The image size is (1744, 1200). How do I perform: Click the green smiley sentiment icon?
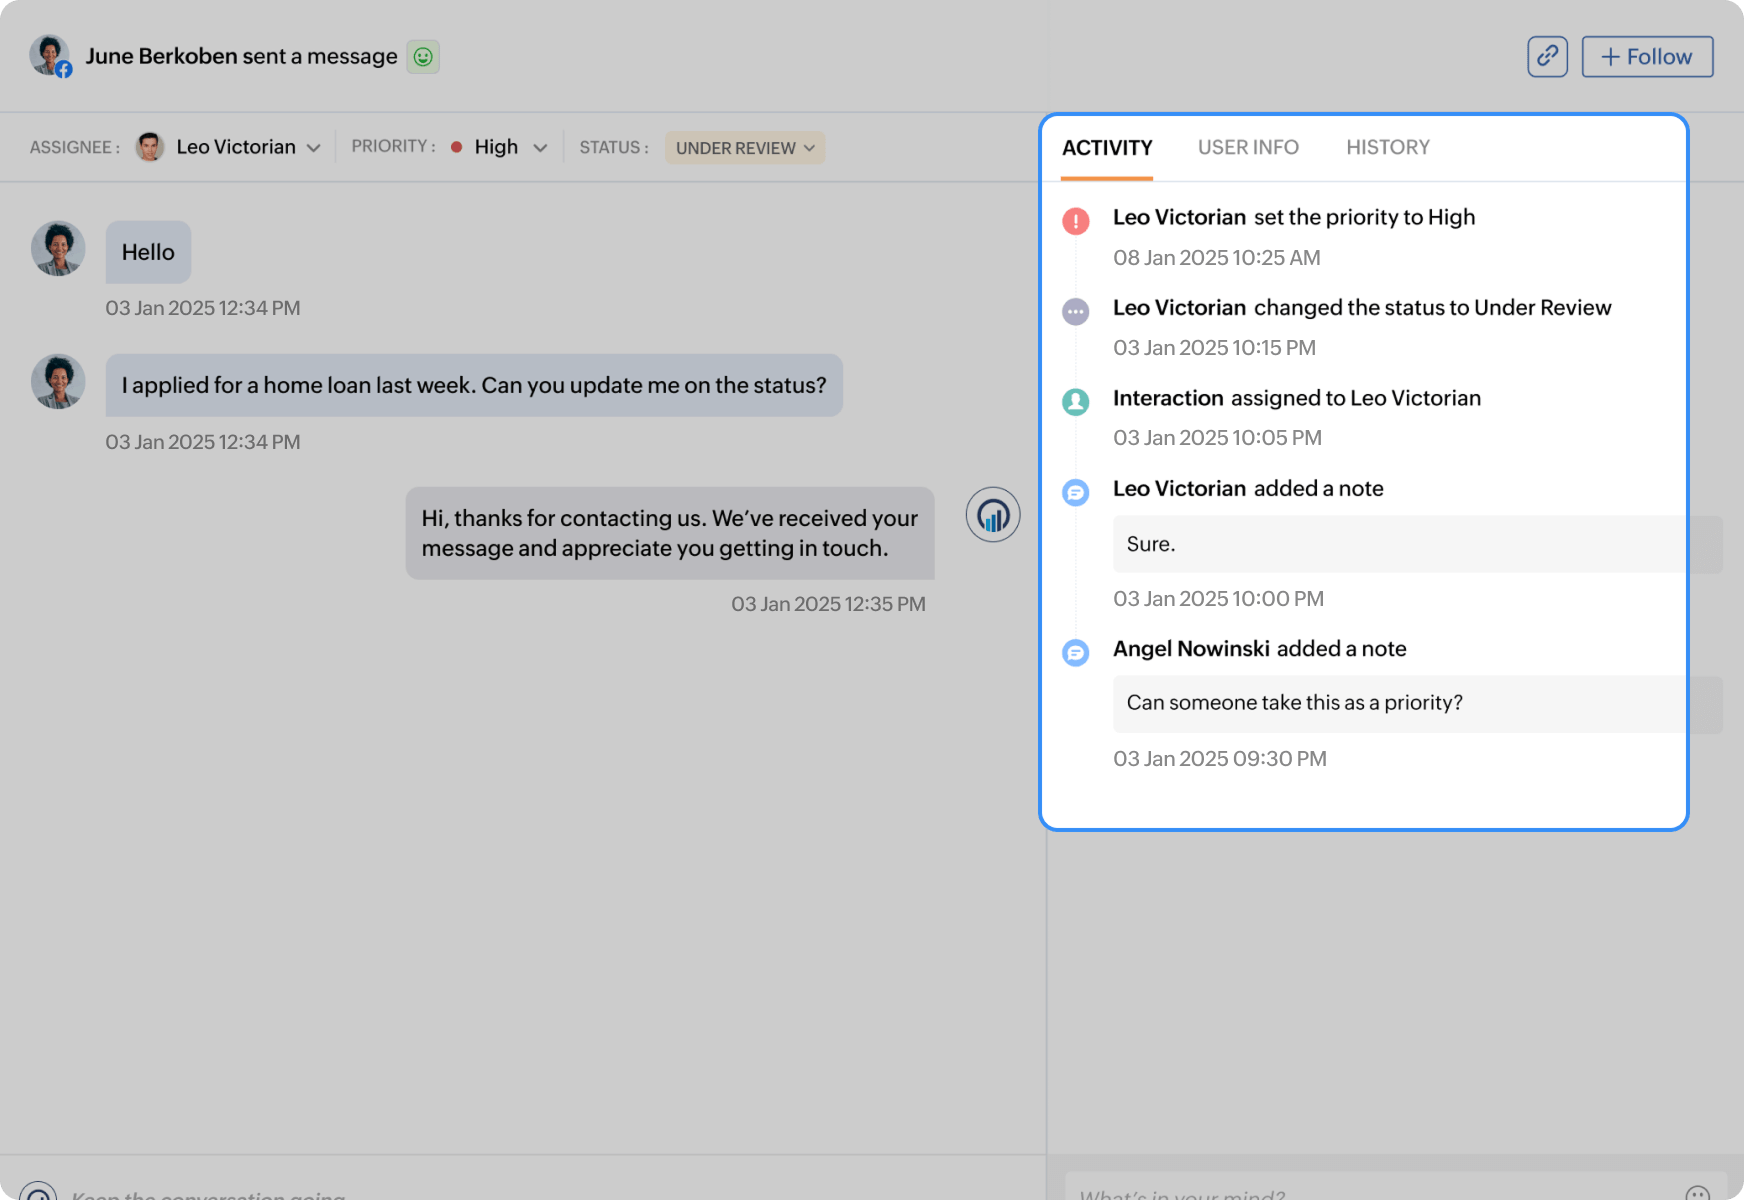coord(423,57)
